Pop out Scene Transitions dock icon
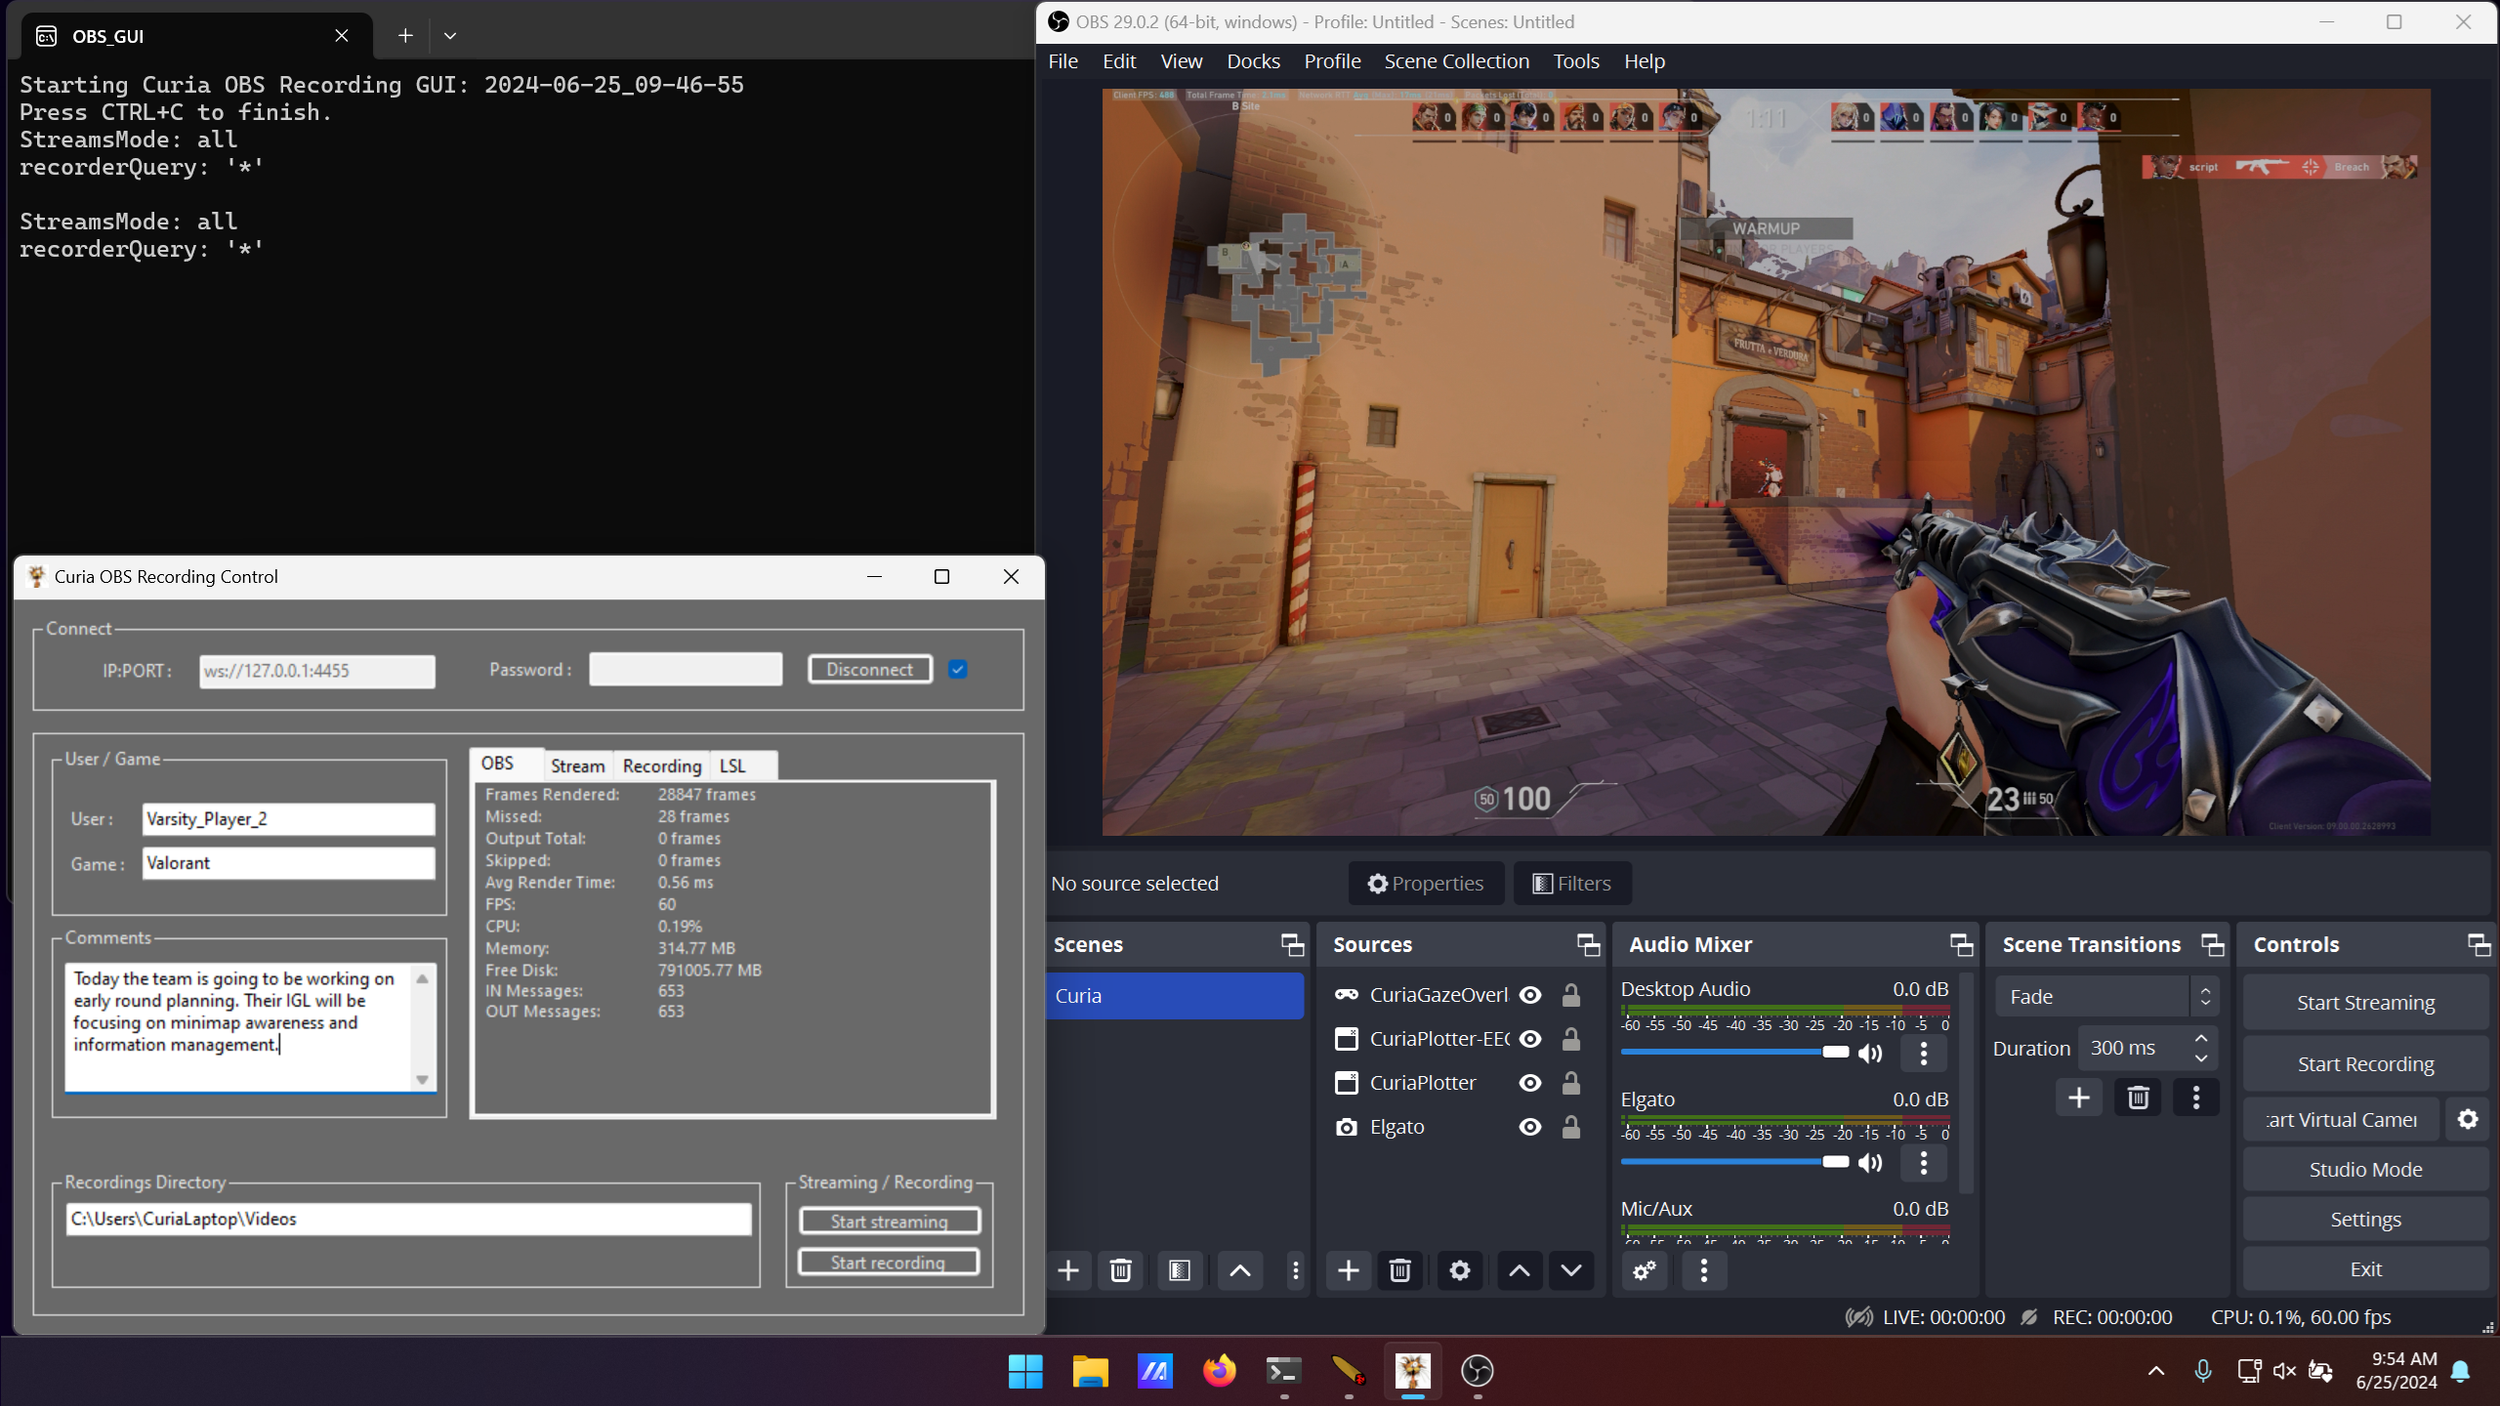2500x1406 pixels. 2212,944
